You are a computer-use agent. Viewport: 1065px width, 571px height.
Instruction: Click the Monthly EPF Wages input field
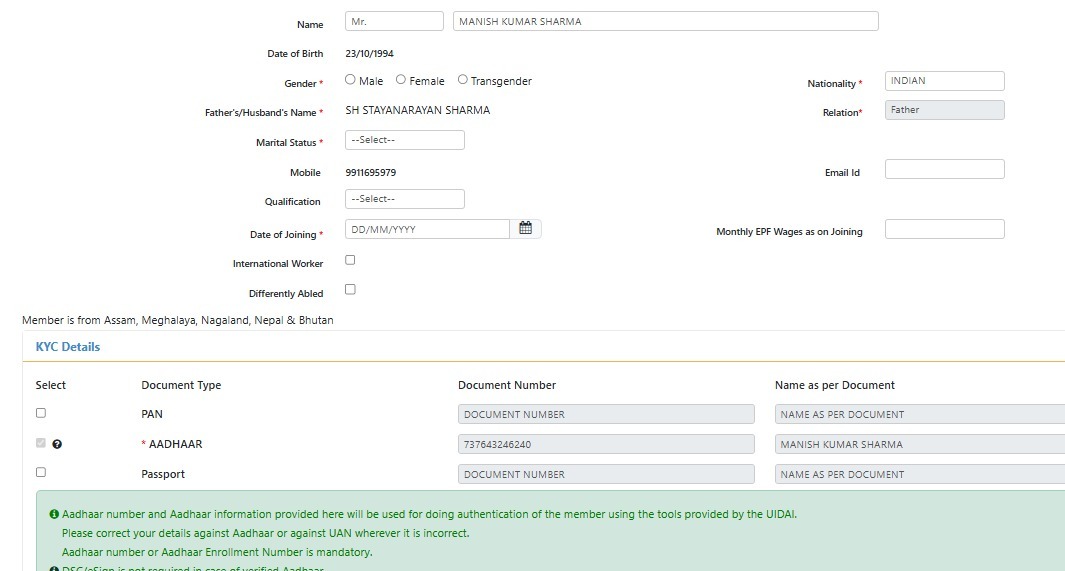tap(944, 229)
